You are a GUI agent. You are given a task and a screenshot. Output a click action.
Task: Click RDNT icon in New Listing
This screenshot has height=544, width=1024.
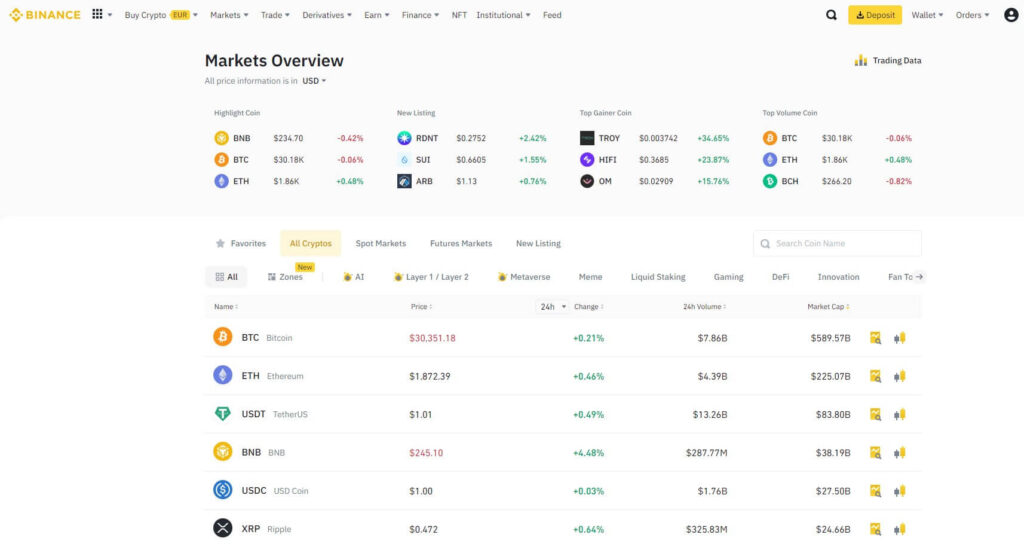point(404,138)
